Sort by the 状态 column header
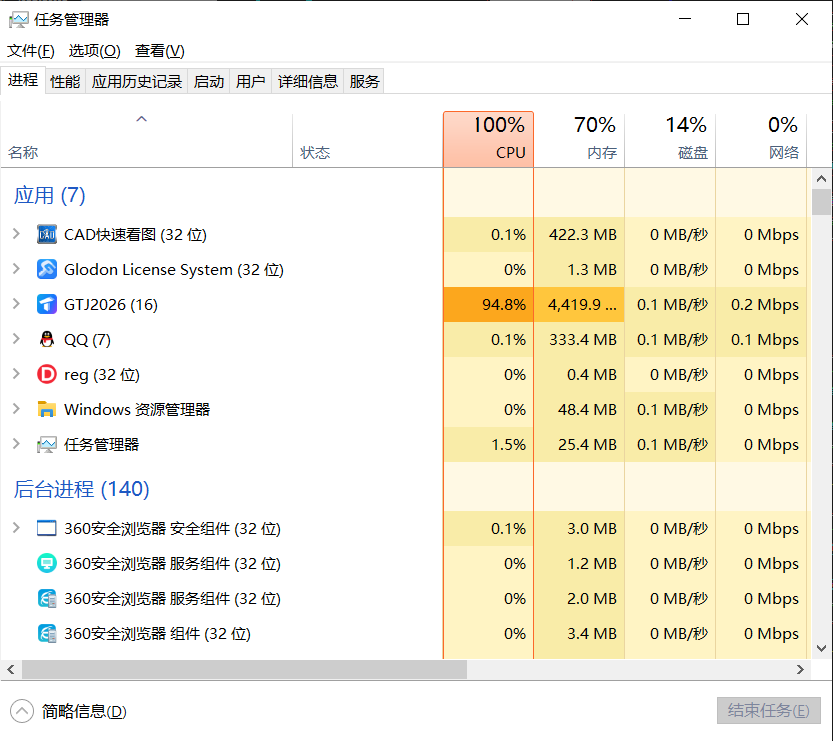 (x=367, y=139)
